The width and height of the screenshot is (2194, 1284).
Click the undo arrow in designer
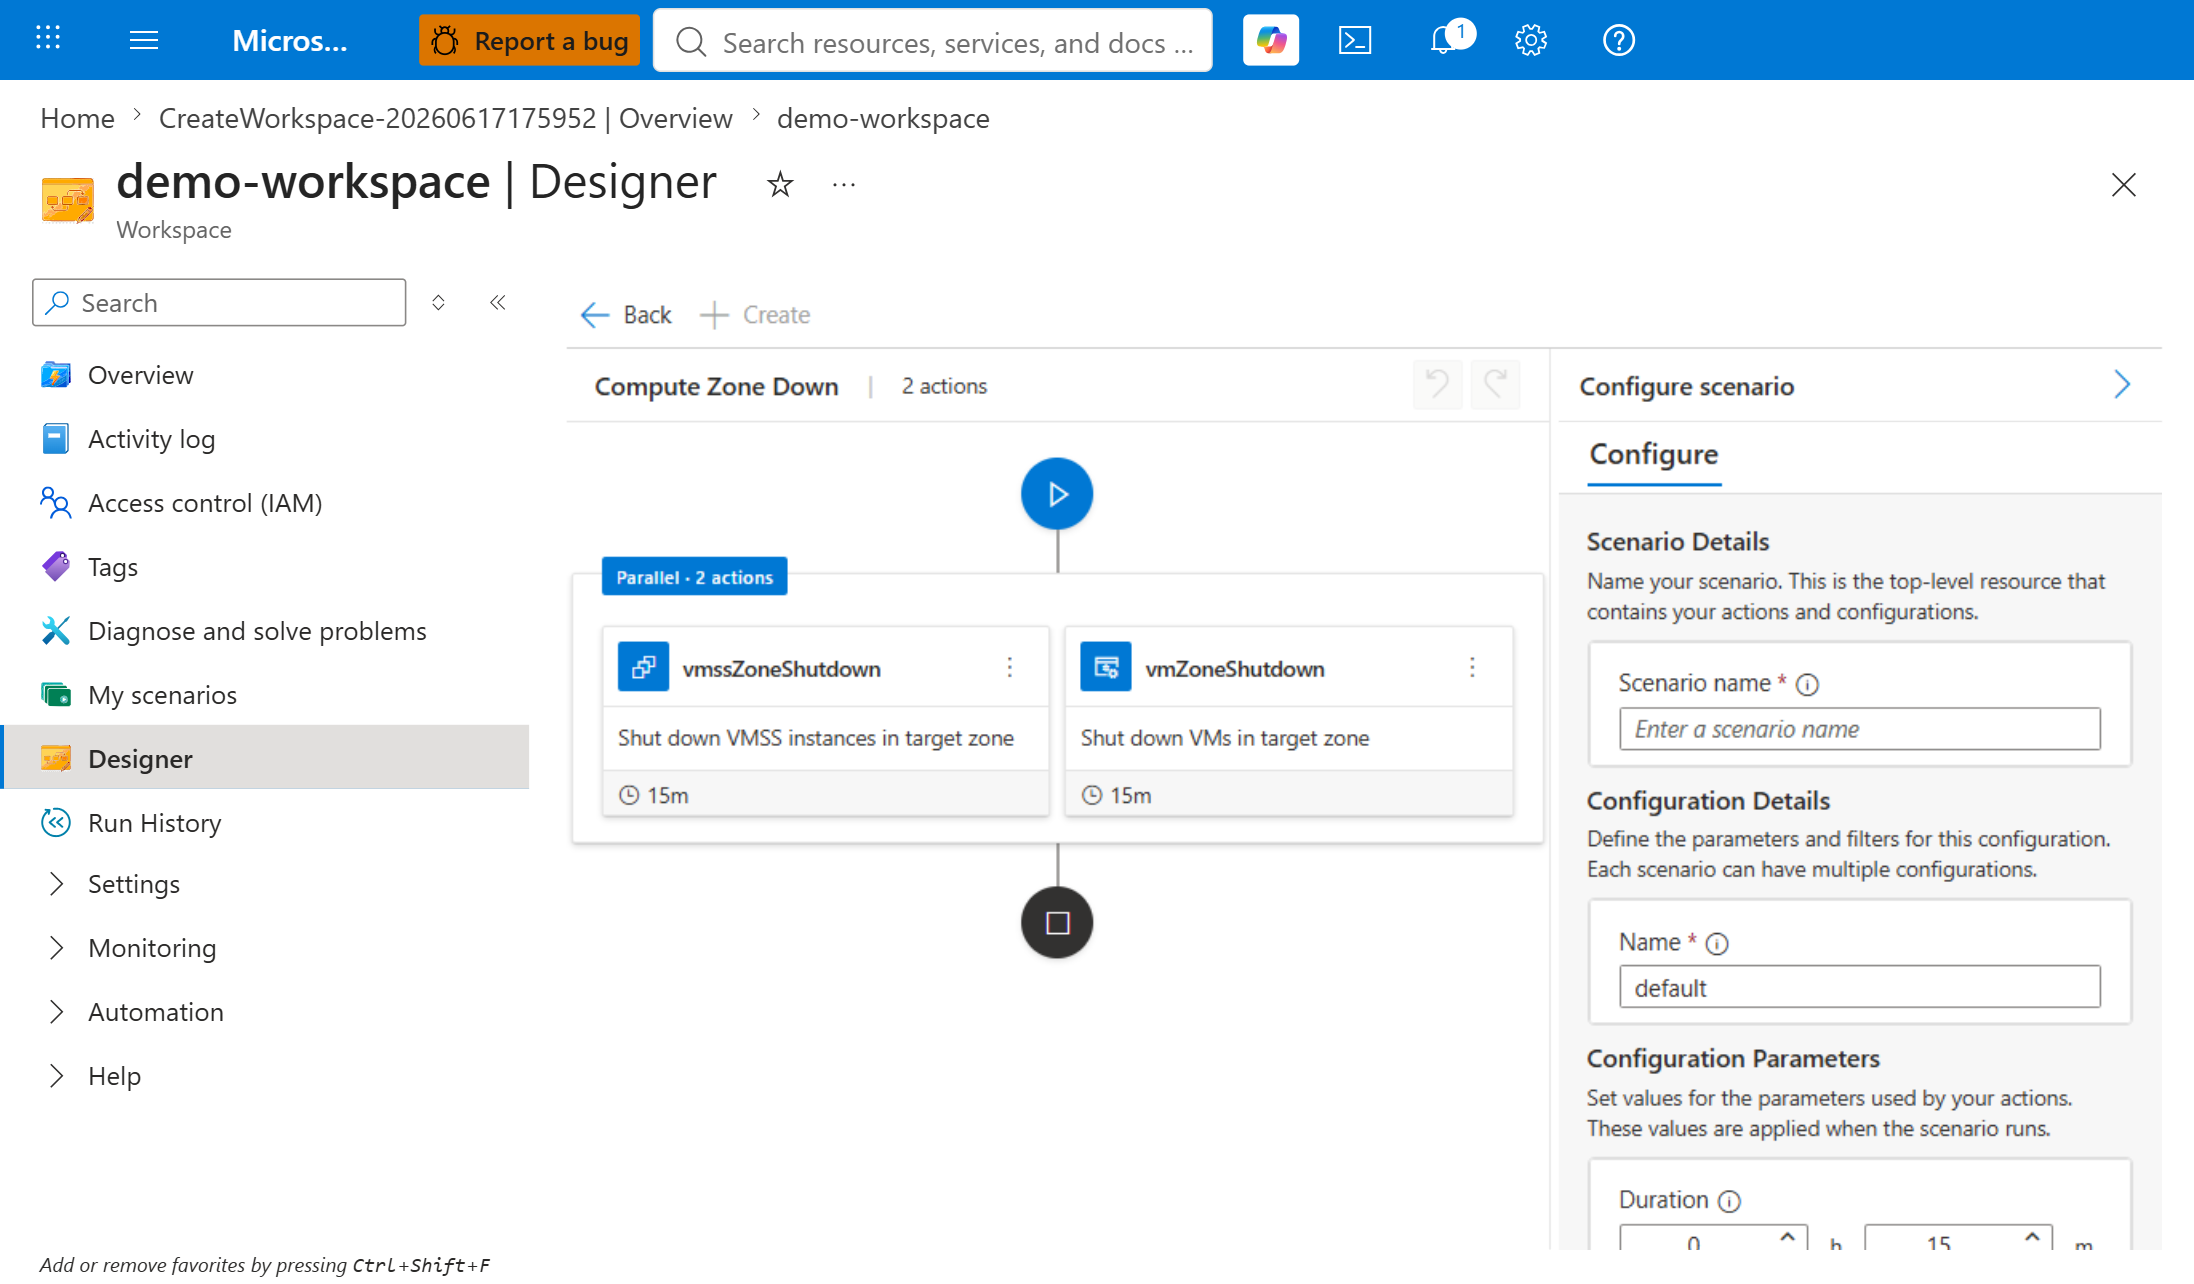coord(1438,385)
